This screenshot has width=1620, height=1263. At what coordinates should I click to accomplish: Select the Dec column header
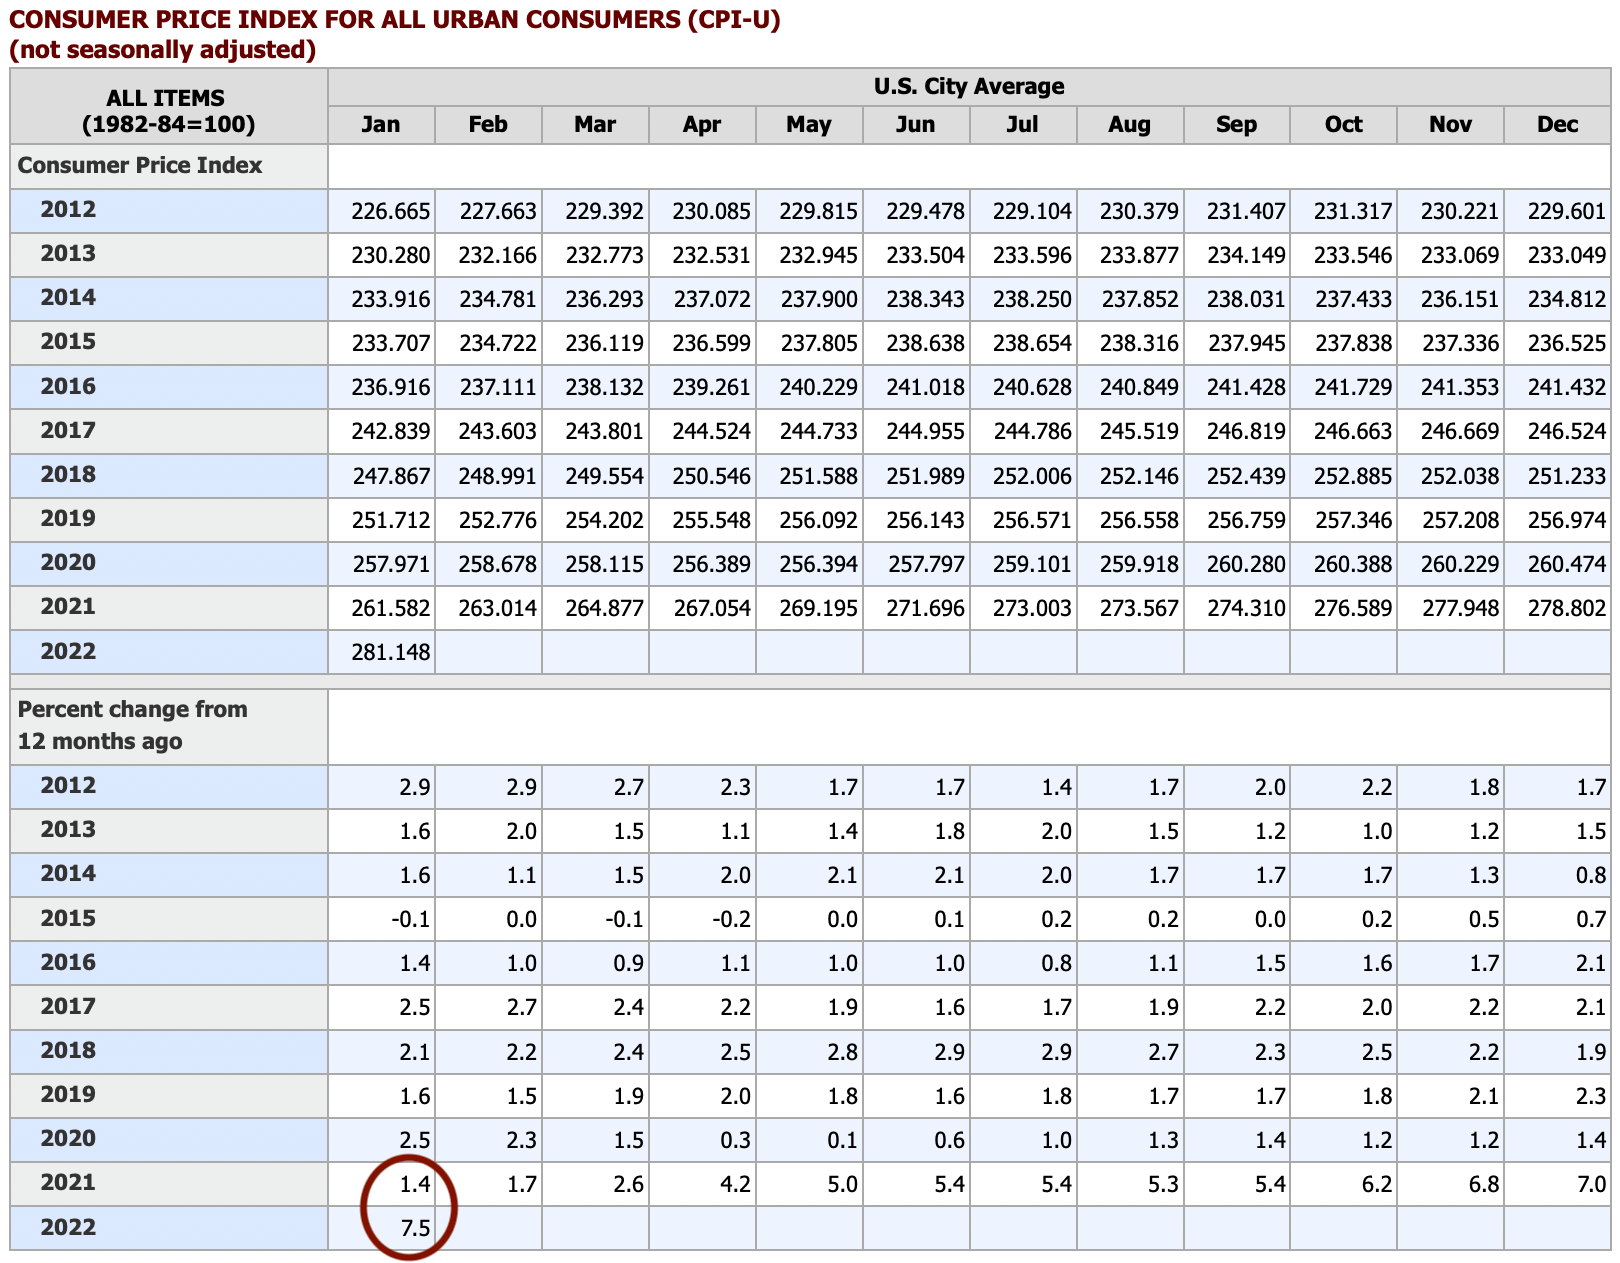(x=1557, y=125)
